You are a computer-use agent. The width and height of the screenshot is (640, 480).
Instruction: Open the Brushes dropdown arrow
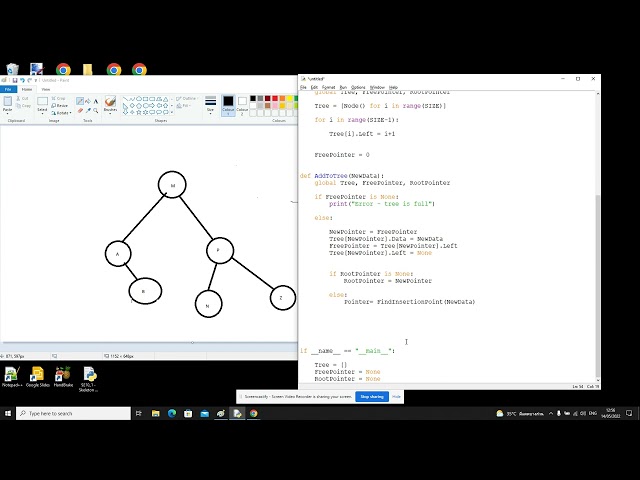[110, 112]
